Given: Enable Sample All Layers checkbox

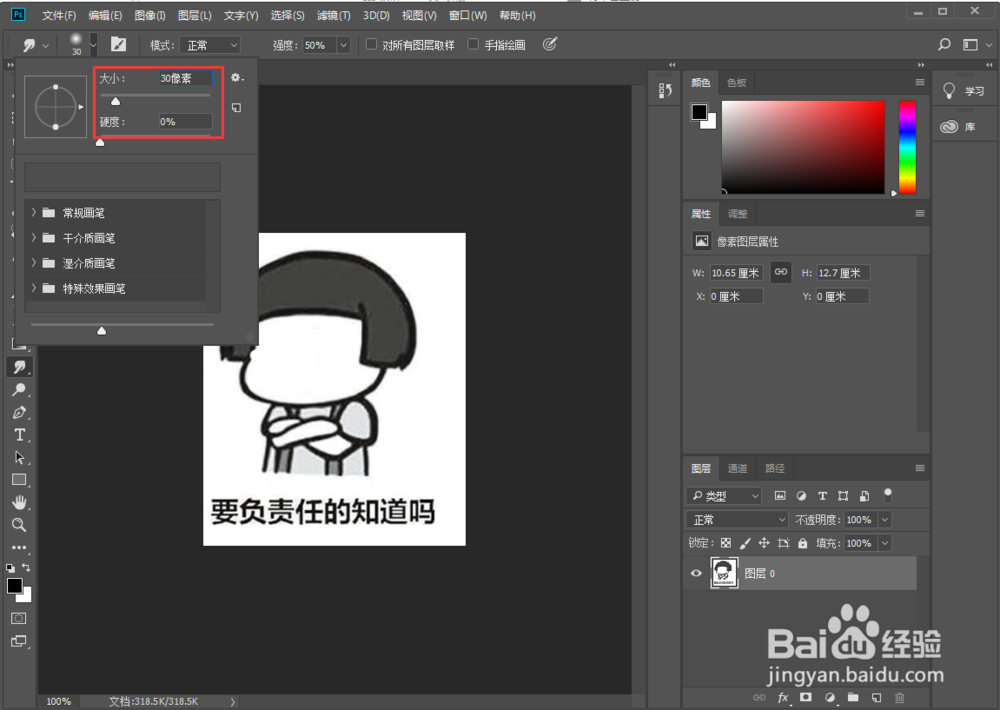Looking at the screenshot, I should coord(371,44).
